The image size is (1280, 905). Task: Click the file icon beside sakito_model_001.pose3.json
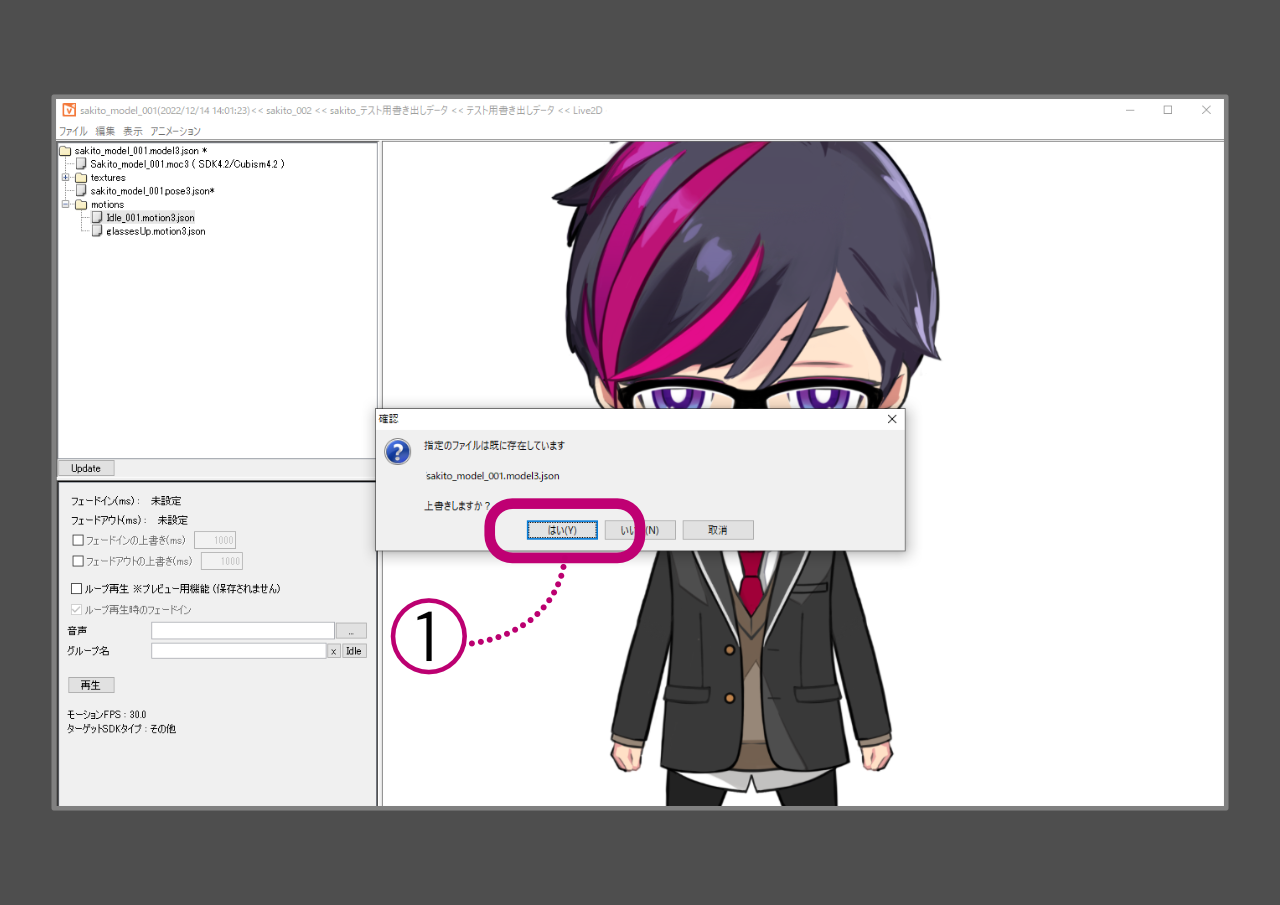click(82, 191)
